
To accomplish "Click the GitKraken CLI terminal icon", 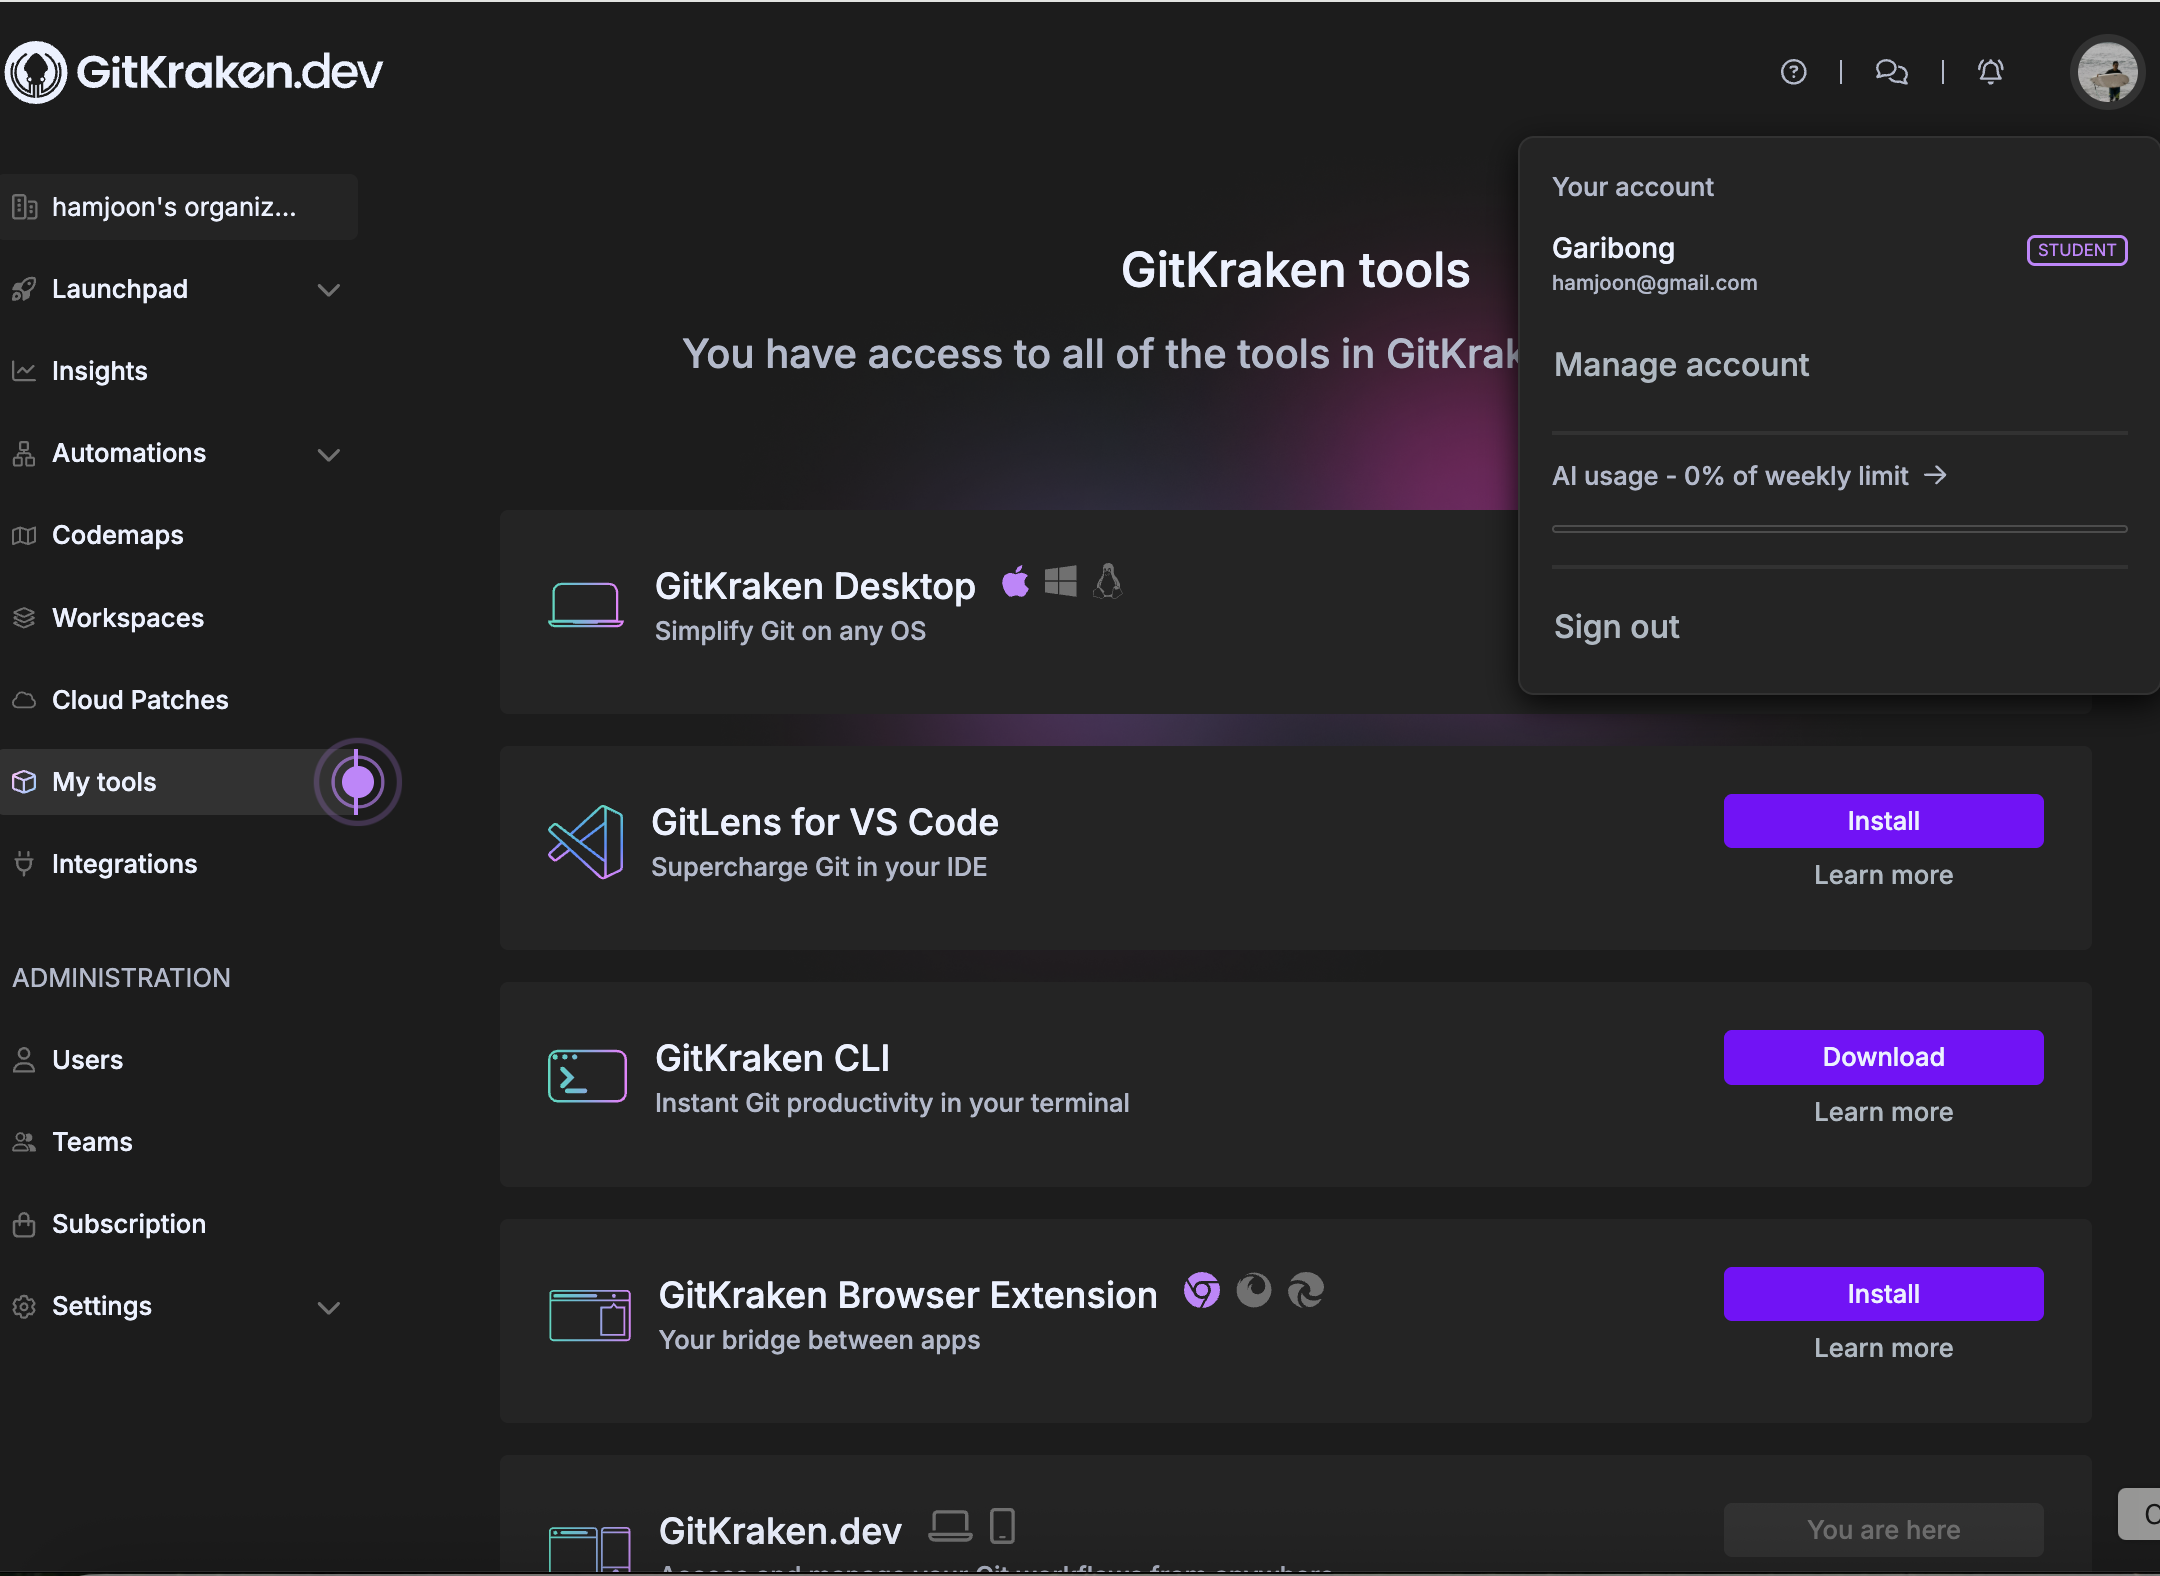I will [587, 1076].
